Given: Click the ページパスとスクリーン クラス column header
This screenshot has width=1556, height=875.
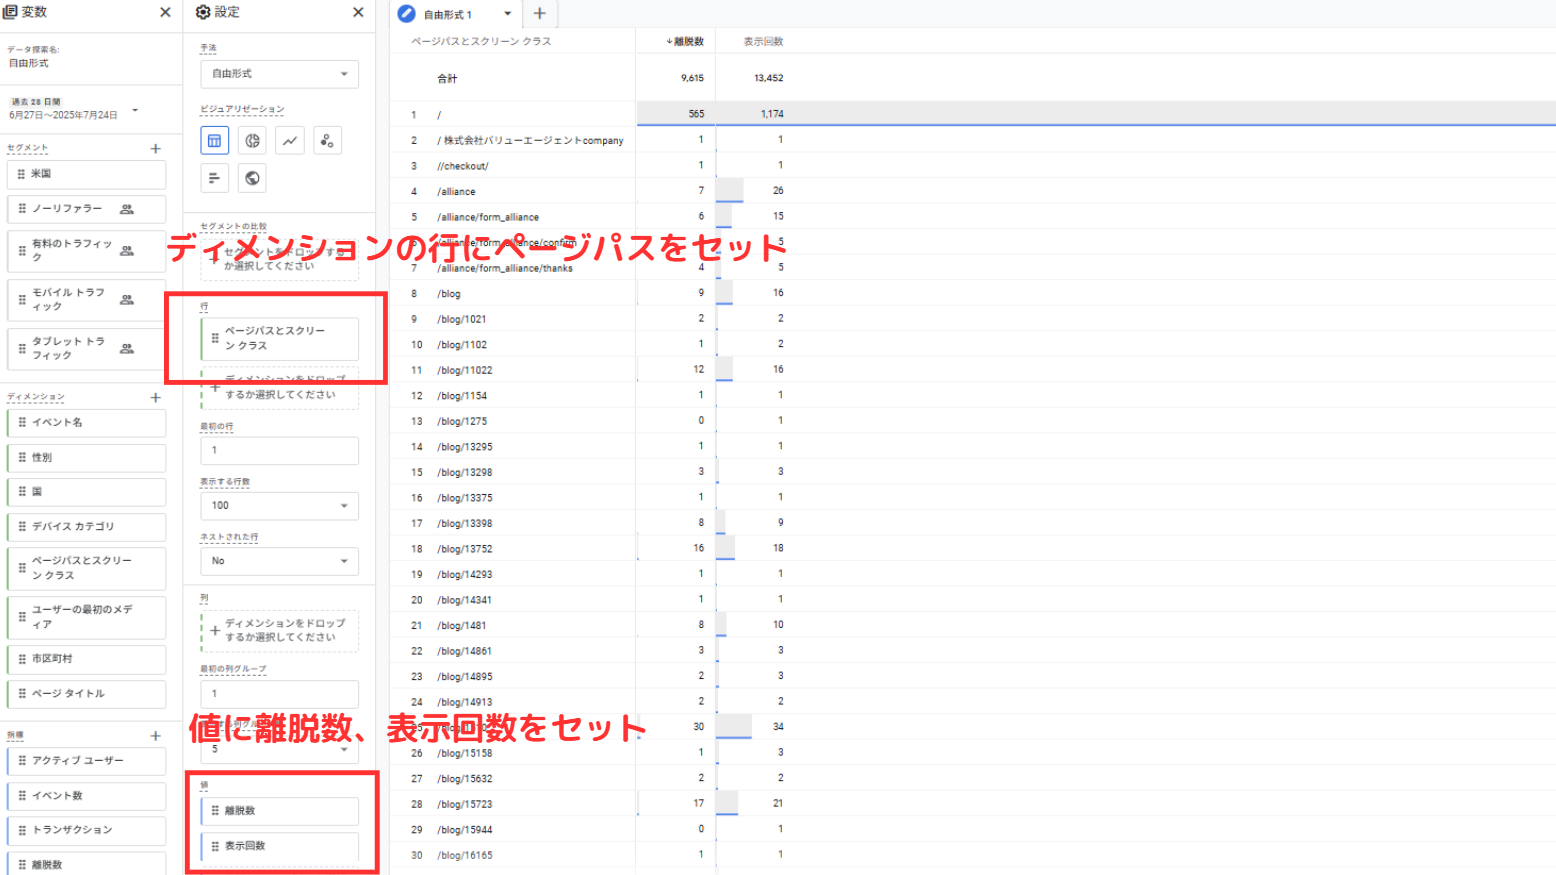Looking at the screenshot, I should coord(481,42).
